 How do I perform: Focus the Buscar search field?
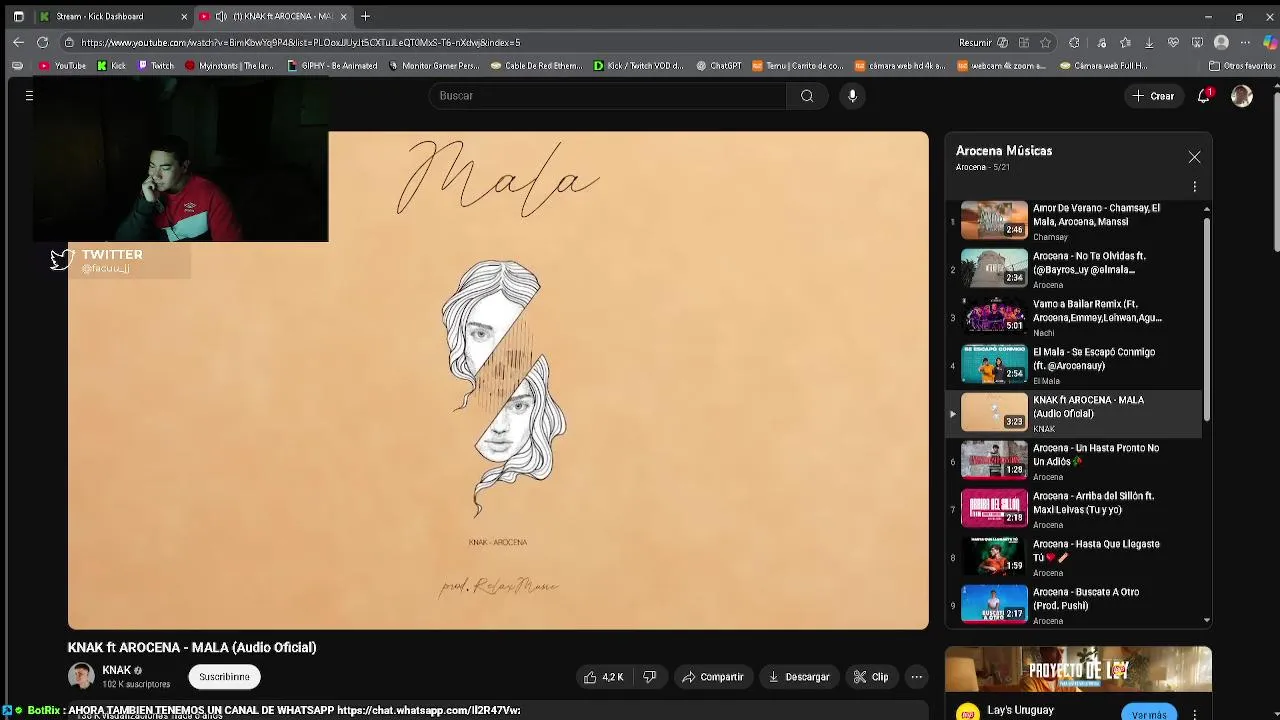point(608,96)
